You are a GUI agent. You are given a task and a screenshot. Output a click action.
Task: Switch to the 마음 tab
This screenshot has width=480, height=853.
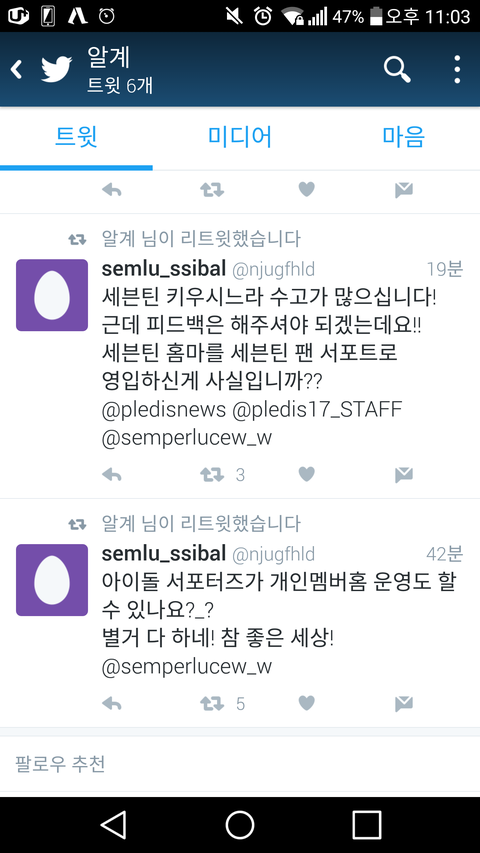pyautogui.click(x=403, y=137)
